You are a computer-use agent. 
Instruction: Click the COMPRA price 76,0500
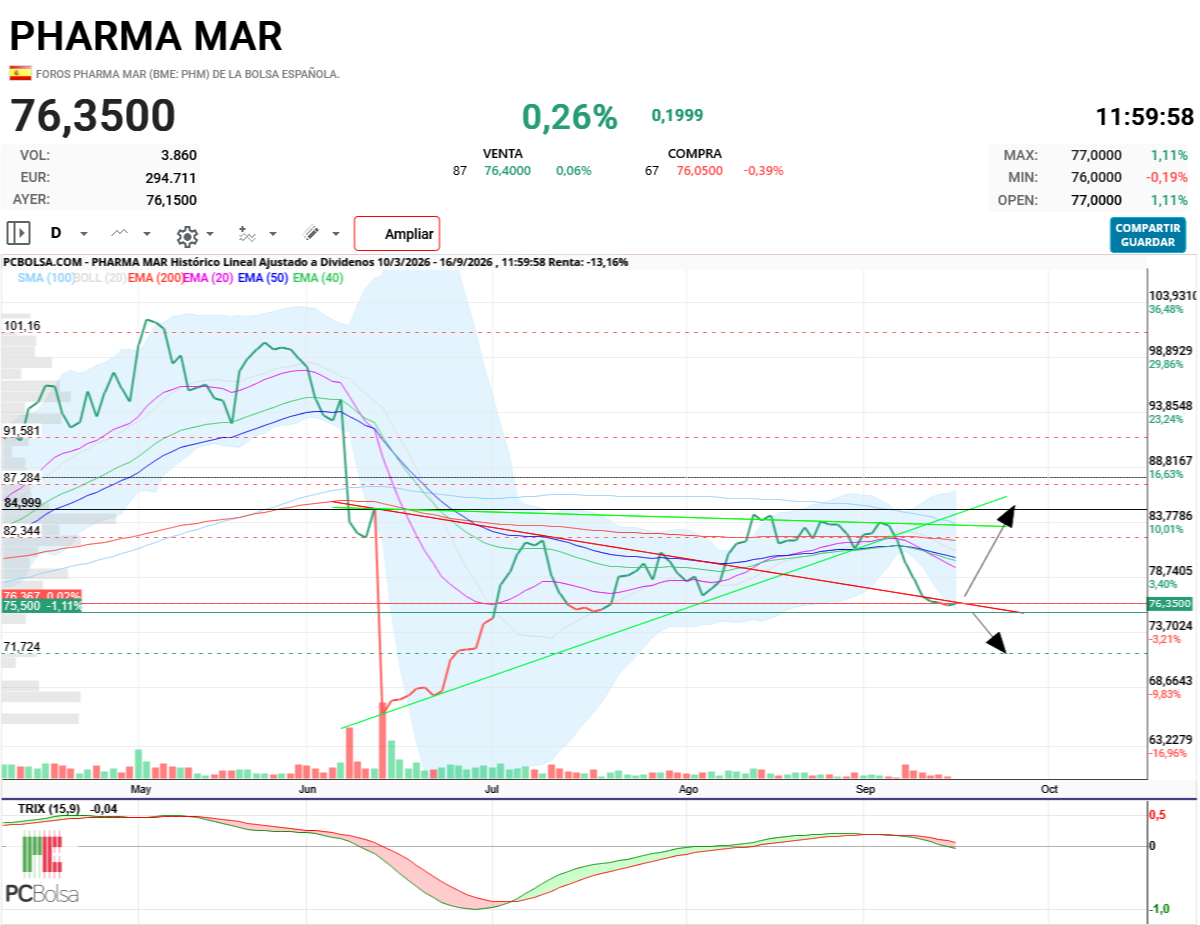click(x=700, y=170)
